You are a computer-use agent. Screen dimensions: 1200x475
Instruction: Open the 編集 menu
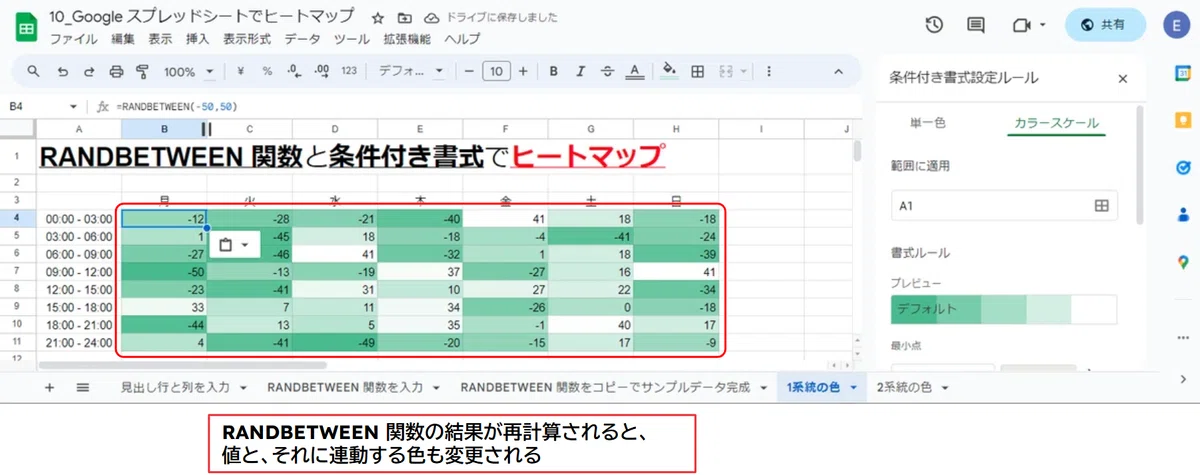click(123, 39)
